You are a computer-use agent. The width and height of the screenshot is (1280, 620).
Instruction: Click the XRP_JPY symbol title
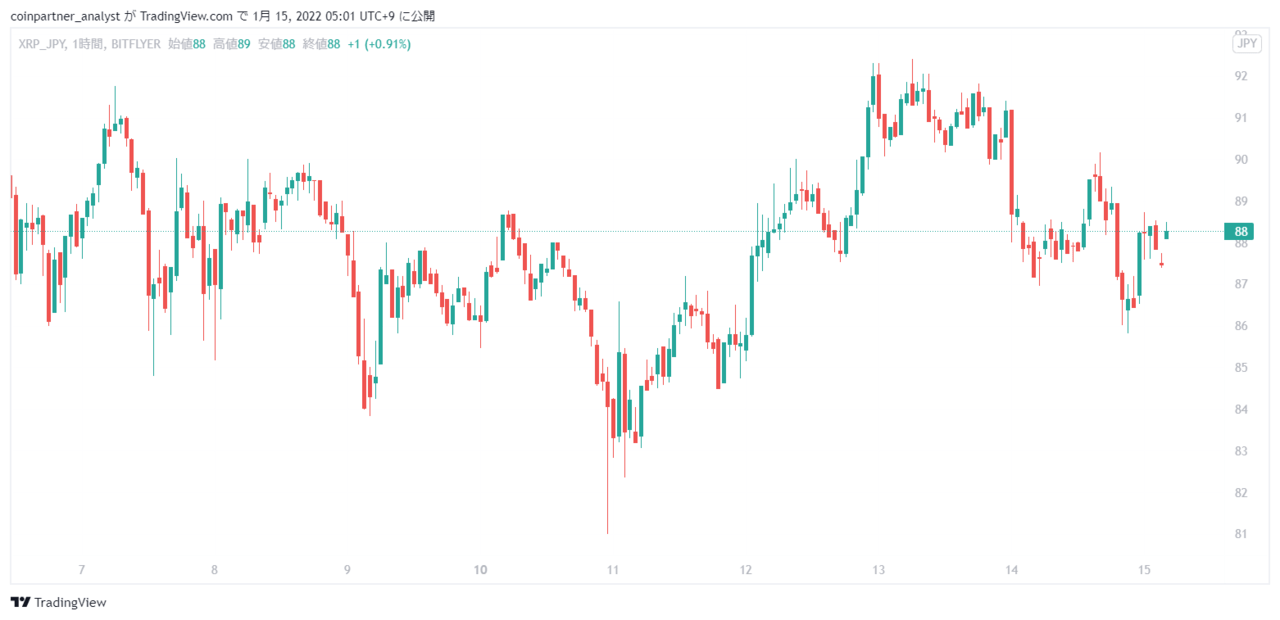[42, 44]
